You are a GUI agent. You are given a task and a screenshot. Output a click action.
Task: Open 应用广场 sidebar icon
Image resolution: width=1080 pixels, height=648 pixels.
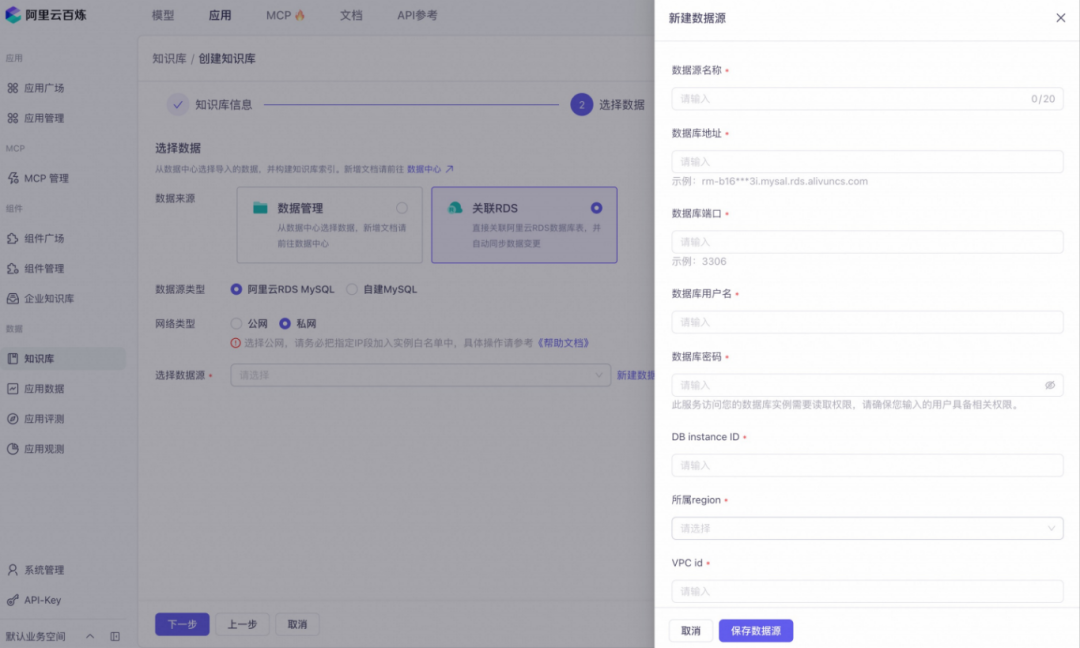click(x=12, y=88)
